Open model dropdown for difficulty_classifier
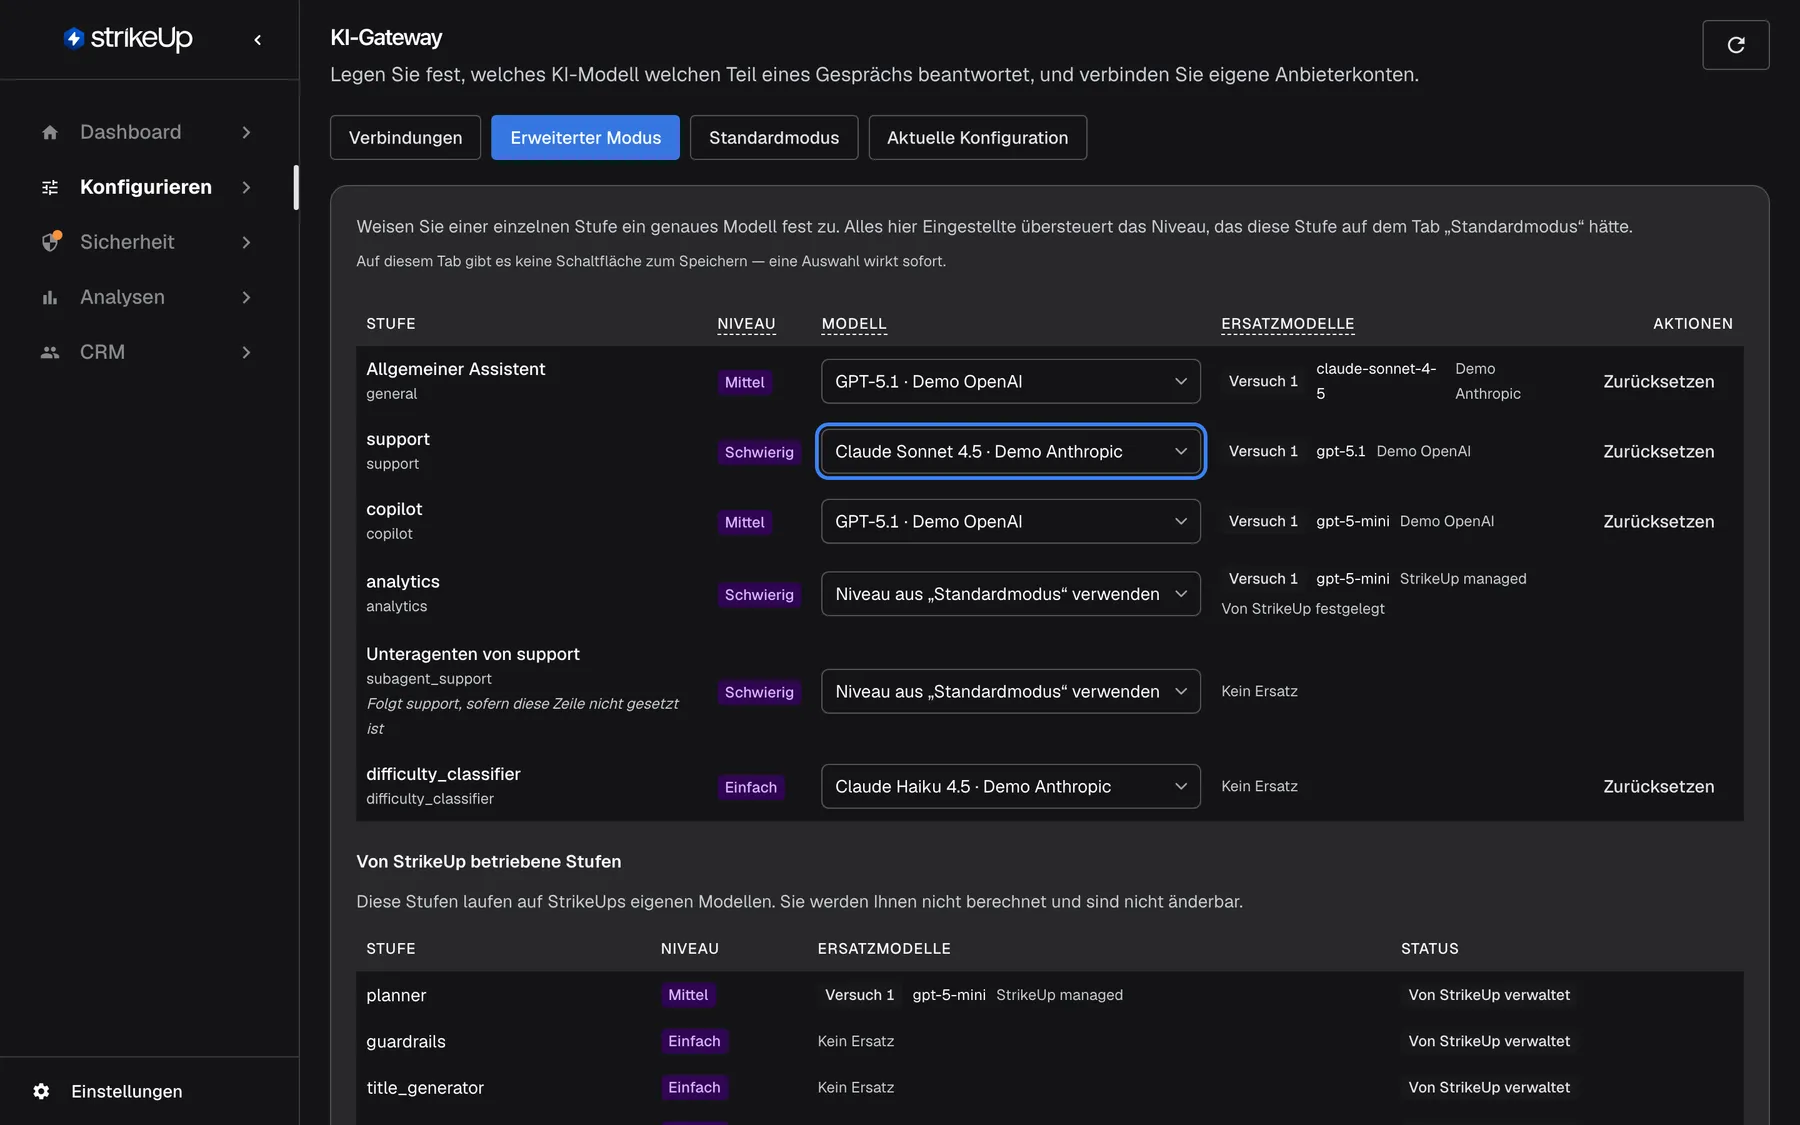 click(x=1010, y=786)
